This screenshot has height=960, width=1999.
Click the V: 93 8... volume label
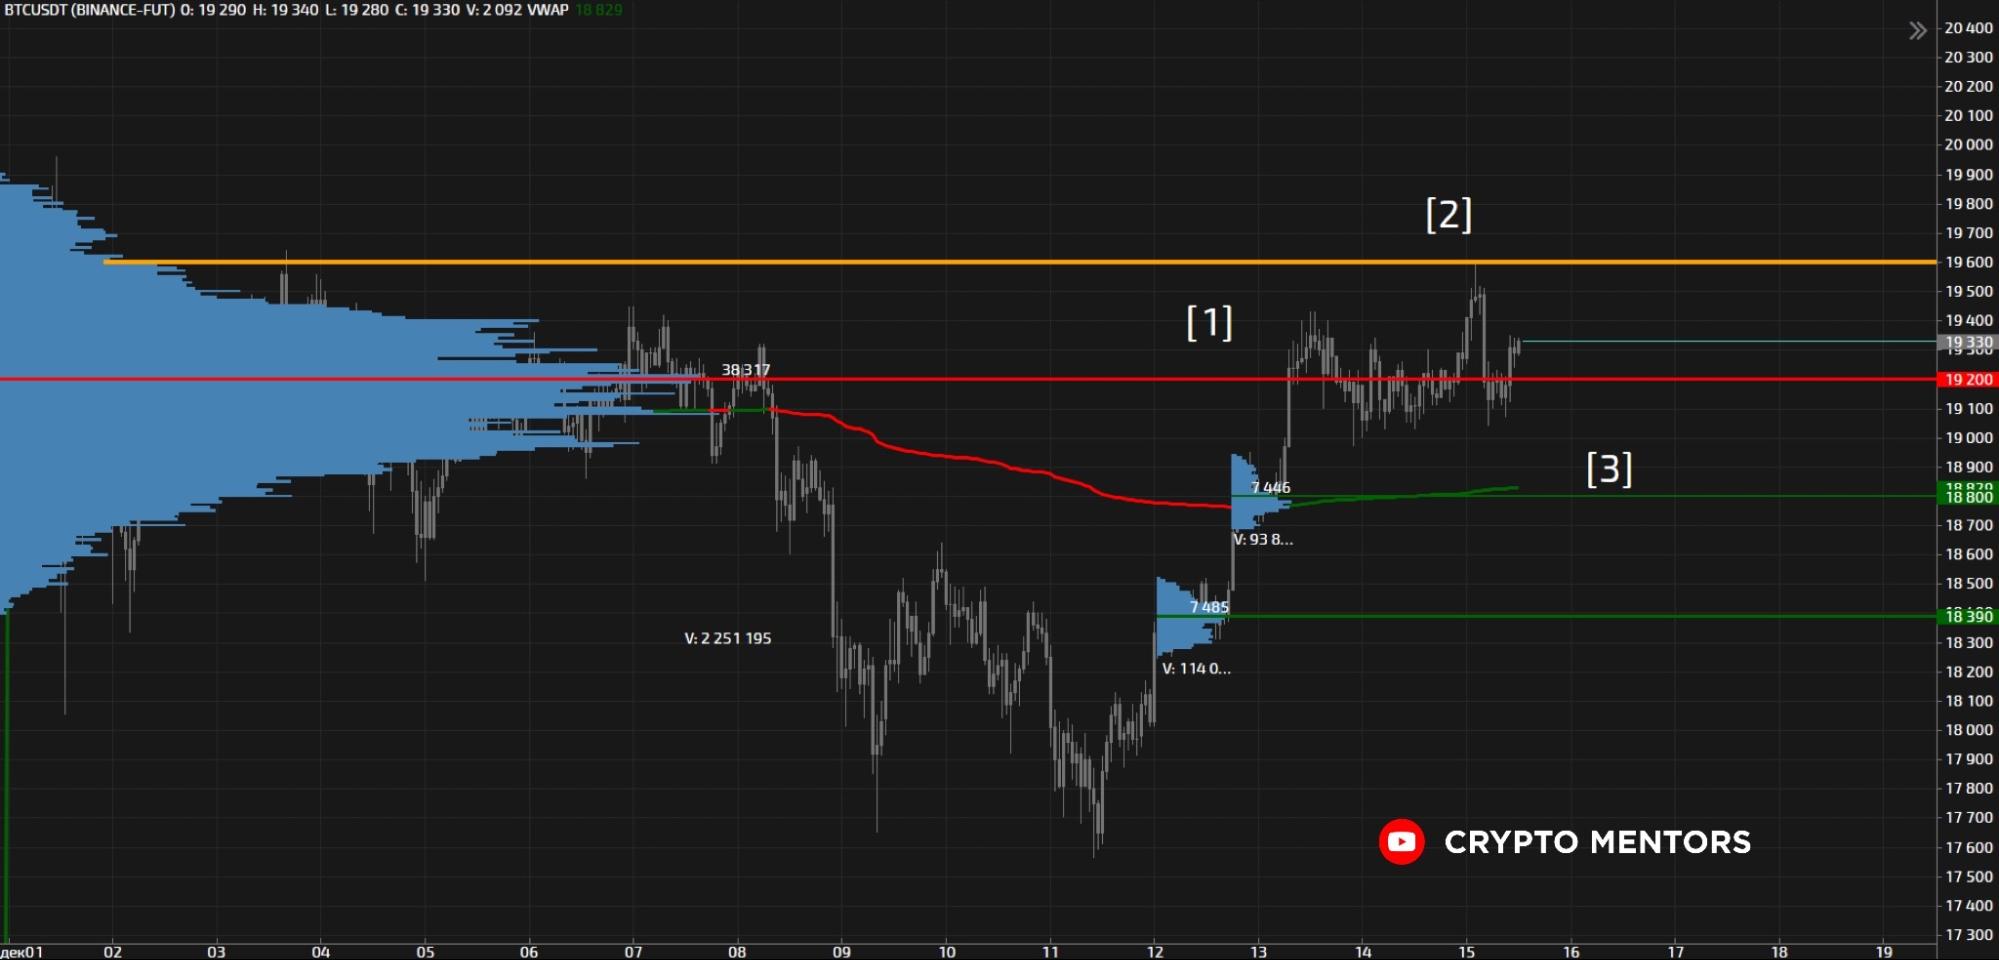1263,539
